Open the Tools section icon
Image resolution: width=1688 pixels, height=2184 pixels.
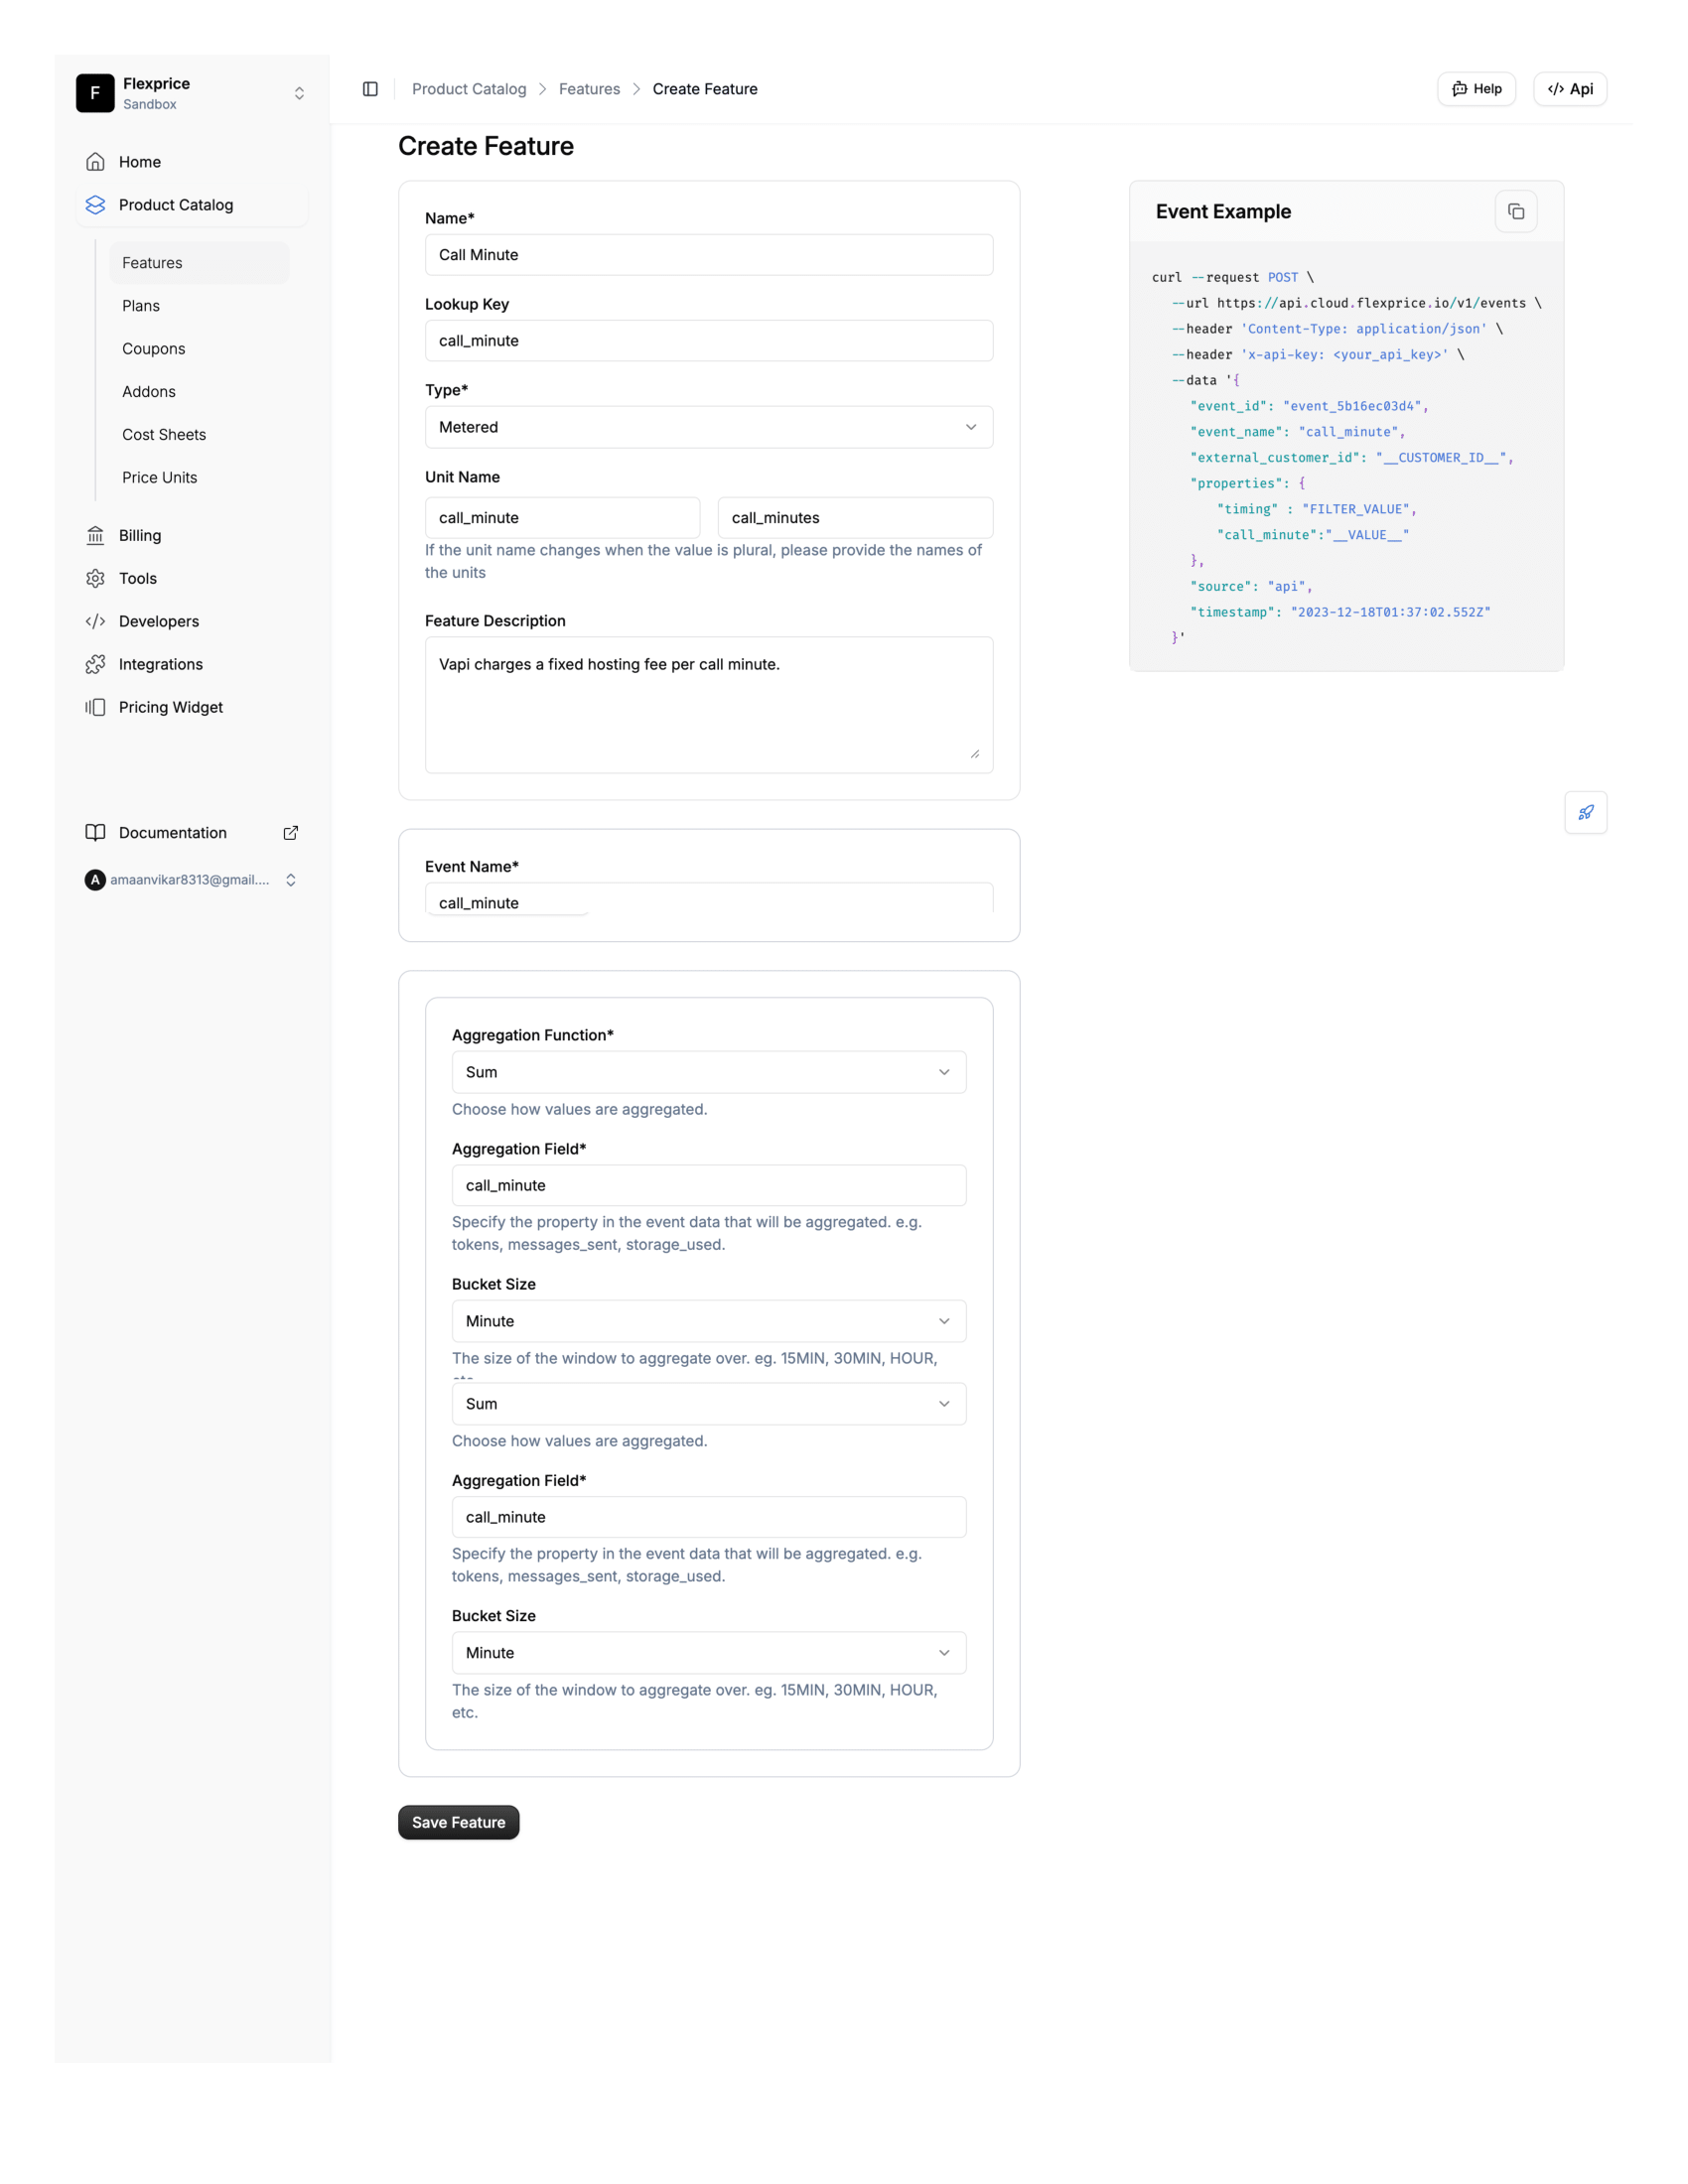point(95,578)
